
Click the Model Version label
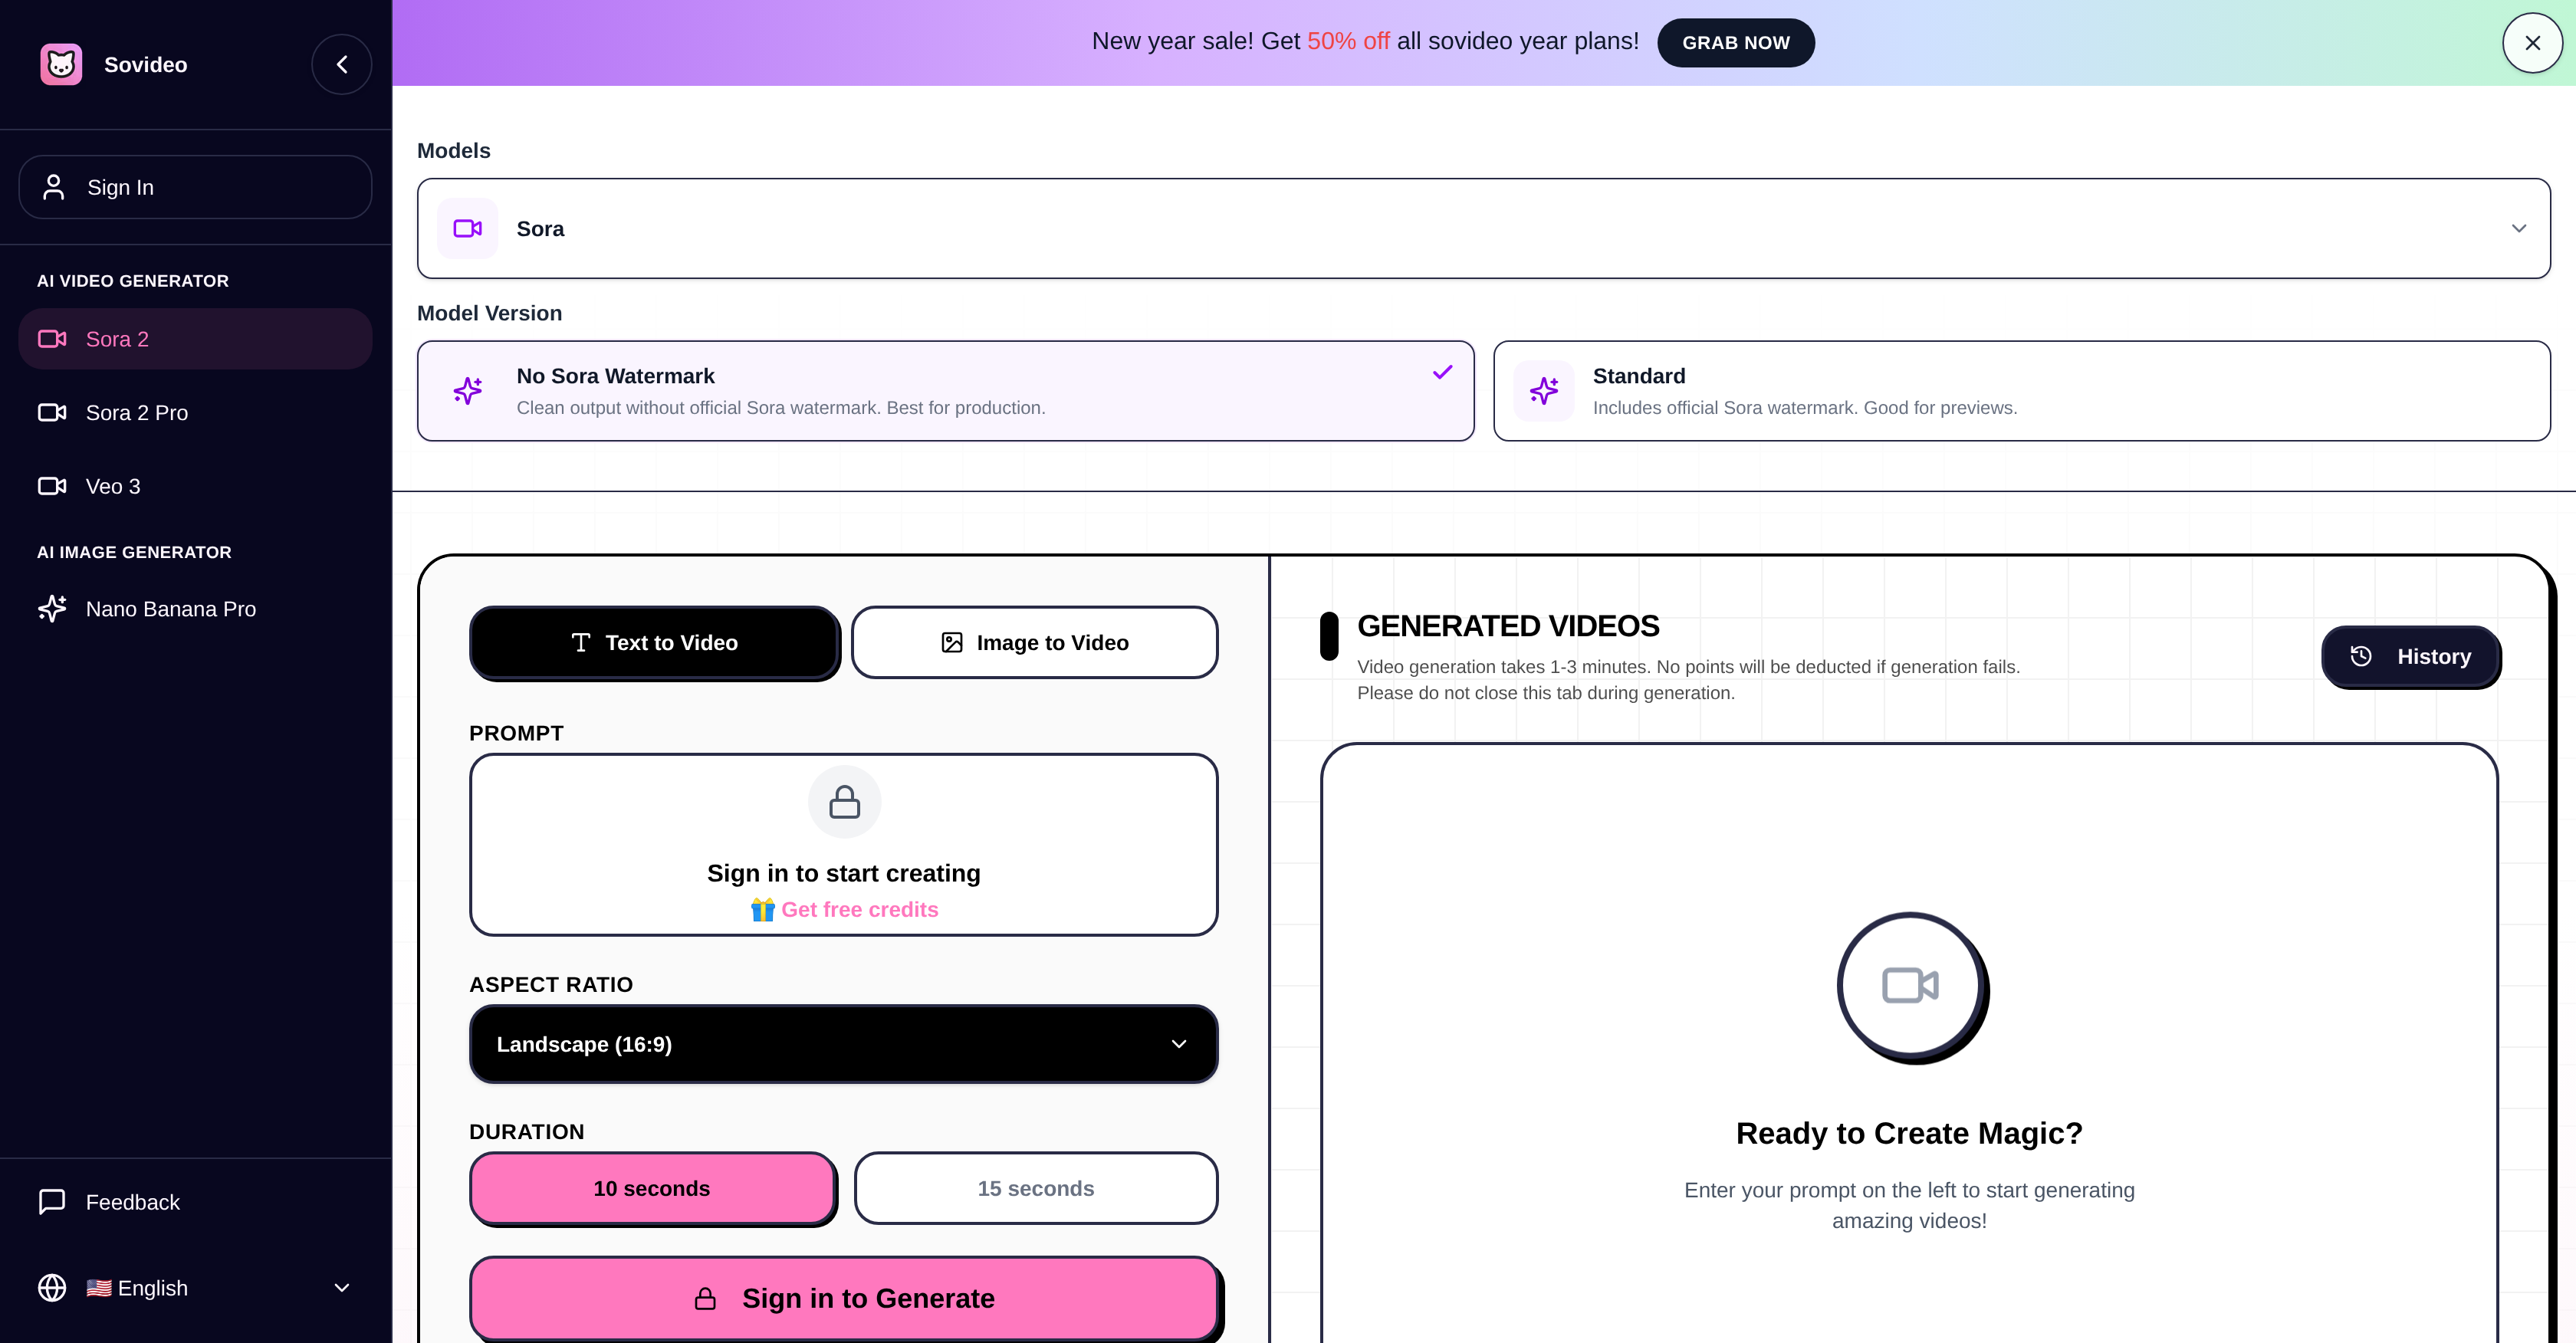point(489,313)
